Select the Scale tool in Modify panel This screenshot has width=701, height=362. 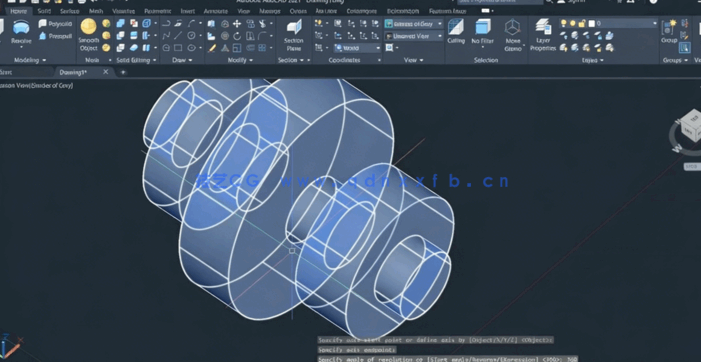pyautogui.click(x=237, y=48)
